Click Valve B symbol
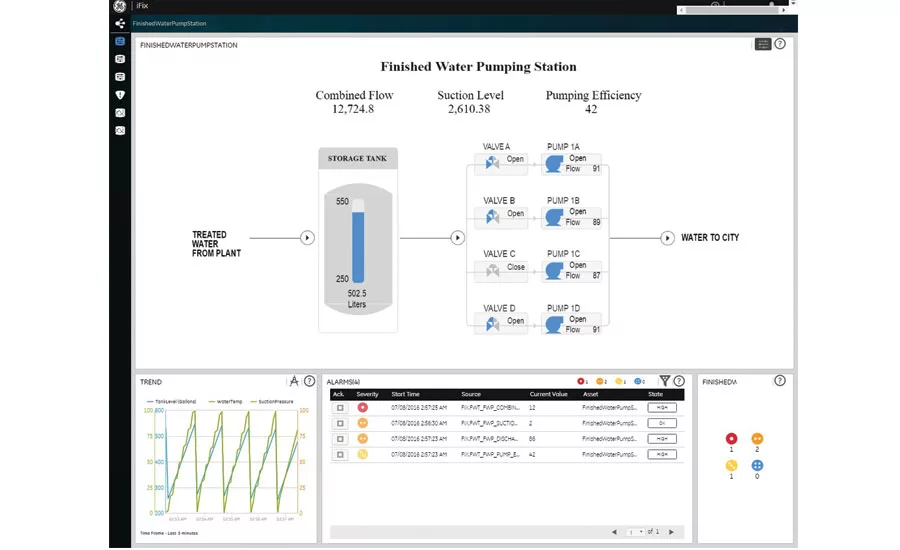Image resolution: width=900 pixels, height=550 pixels. (x=492, y=216)
